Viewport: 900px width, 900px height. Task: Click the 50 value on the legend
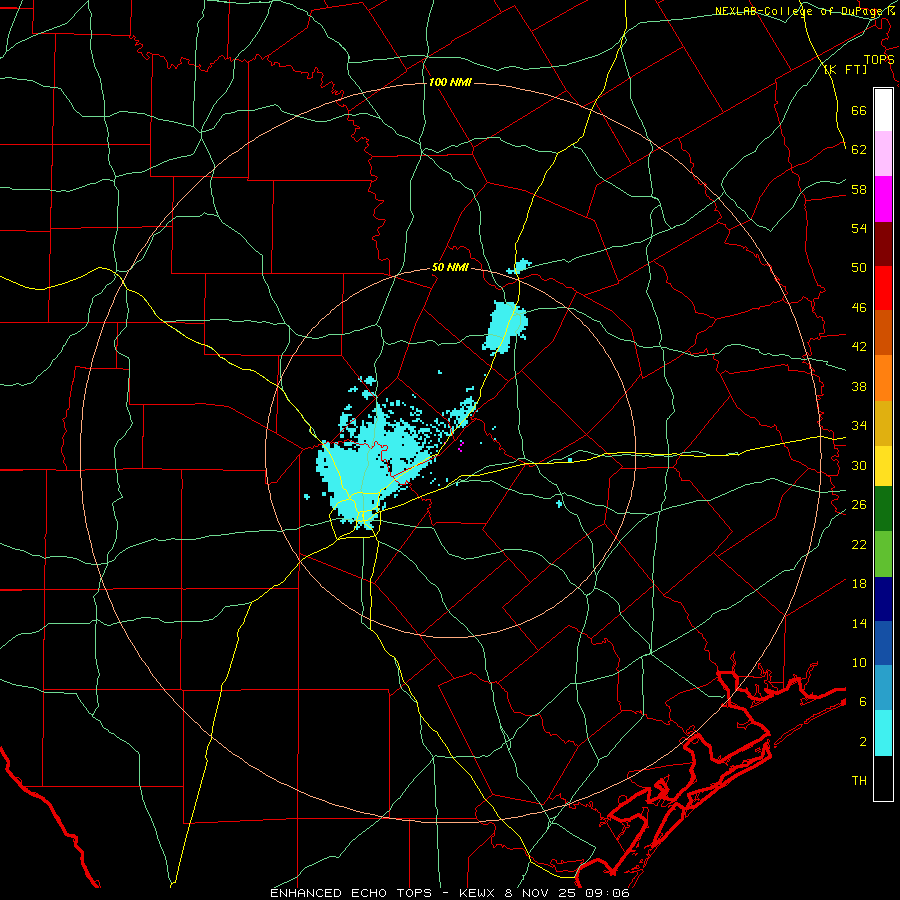pyautogui.click(x=859, y=267)
